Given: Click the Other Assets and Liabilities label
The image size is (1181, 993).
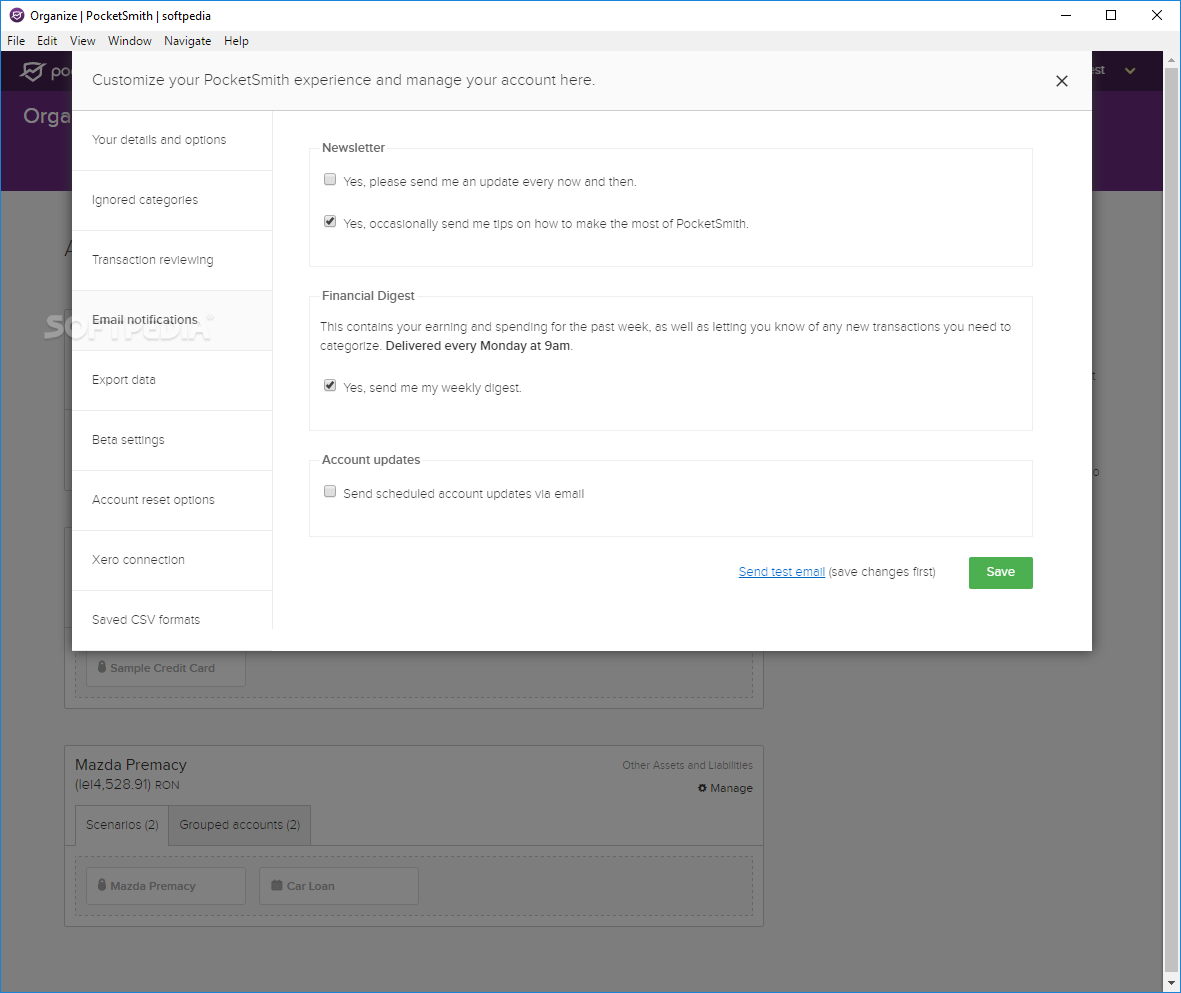Looking at the screenshot, I should click(x=687, y=765).
